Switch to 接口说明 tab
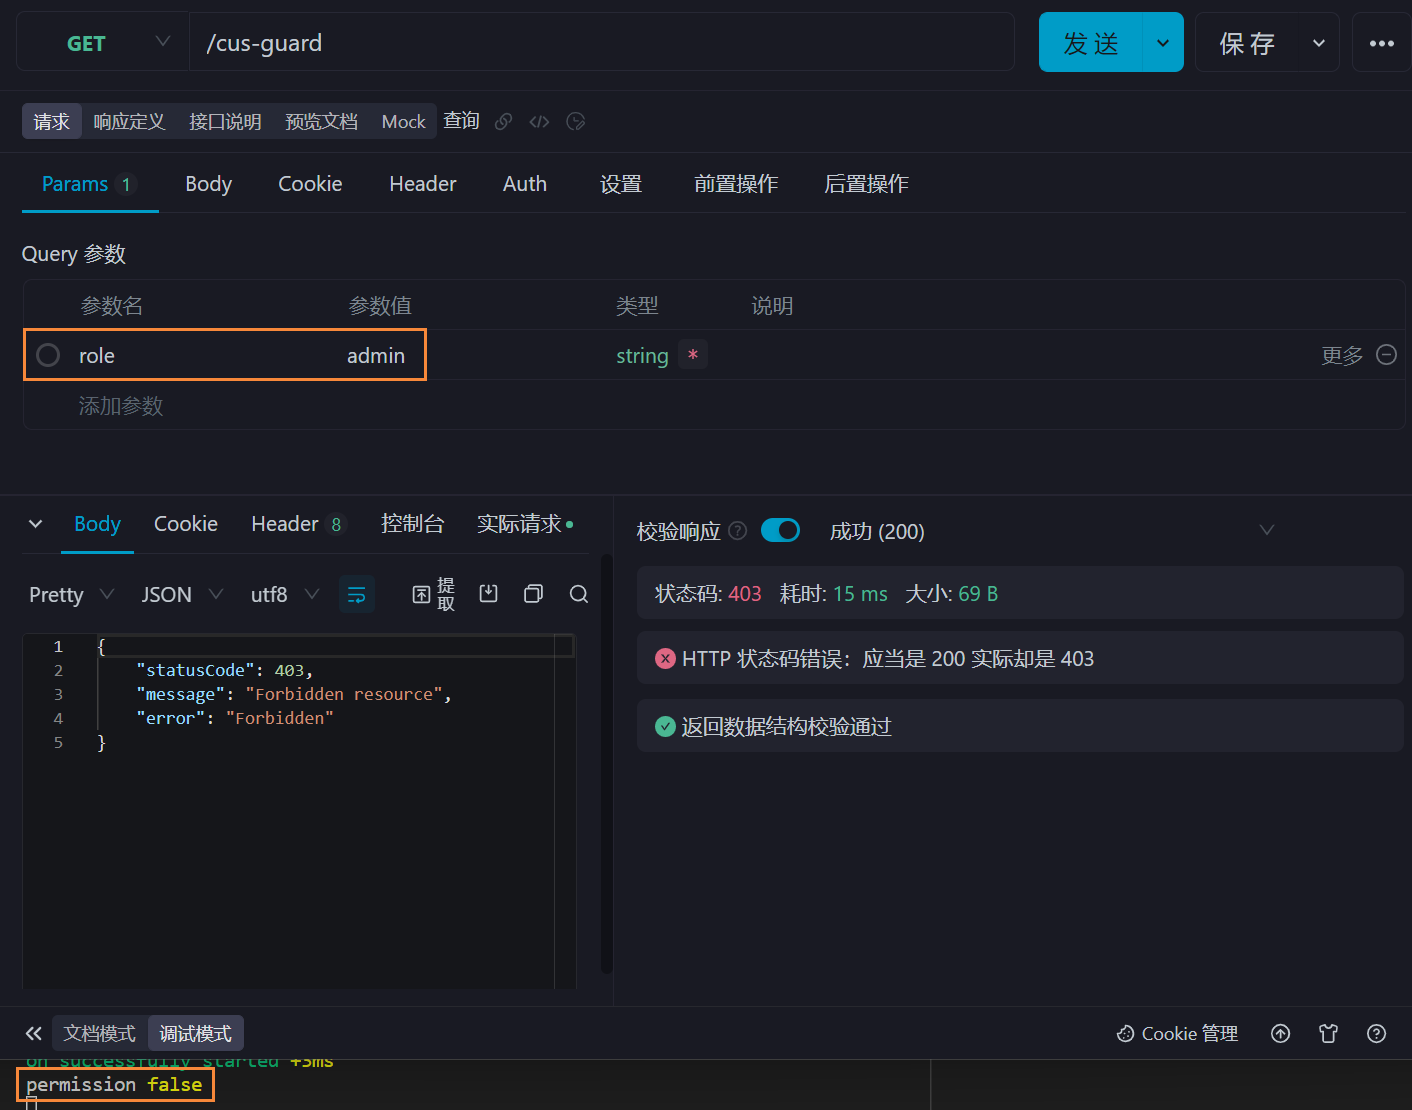This screenshot has height=1110, width=1412. pyautogui.click(x=225, y=121)
